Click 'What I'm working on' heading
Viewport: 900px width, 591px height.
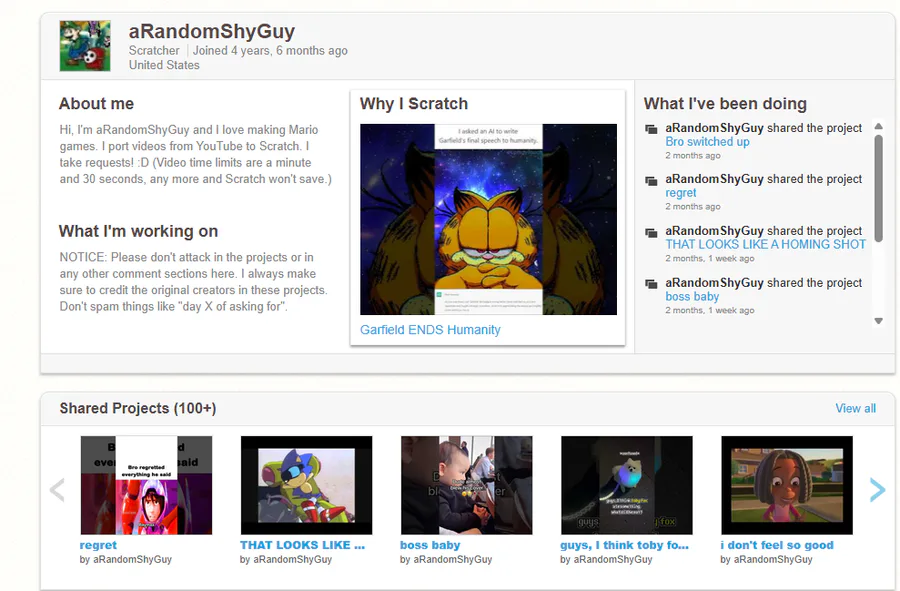(x=138, y=231)
